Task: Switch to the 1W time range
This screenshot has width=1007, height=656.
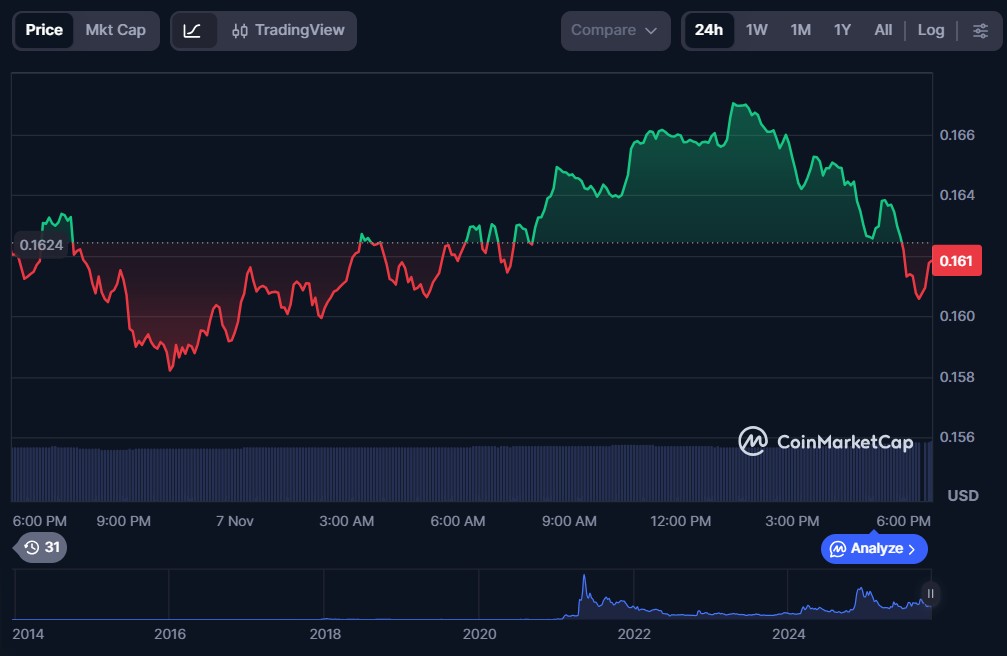Action: tap(756, 30)
